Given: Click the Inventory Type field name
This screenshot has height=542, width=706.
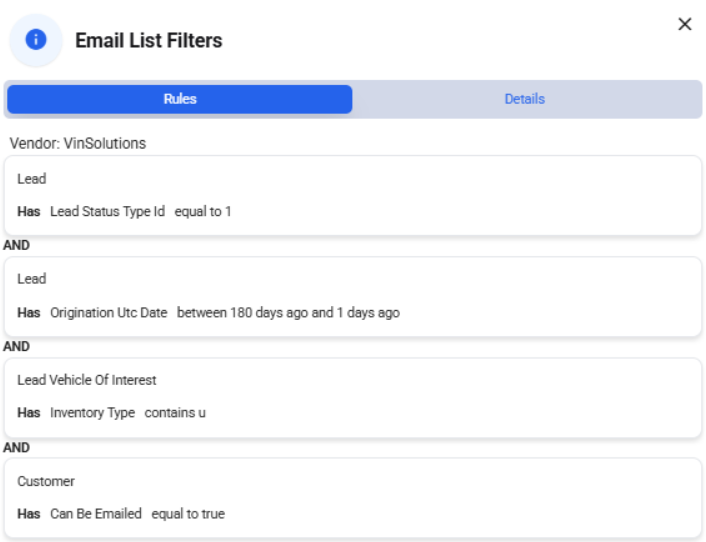Looking at the screenshot, I should pyautogui.click(x=92, y=413).
